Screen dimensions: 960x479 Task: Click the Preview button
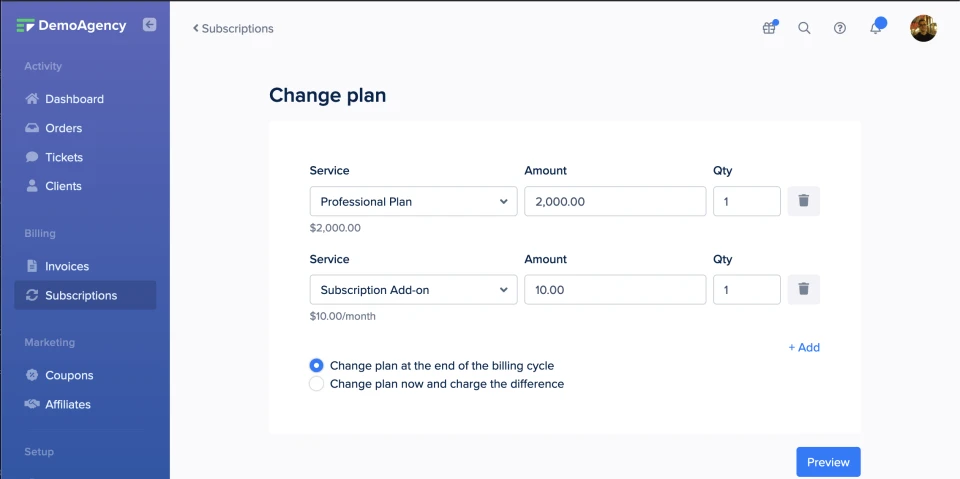[828, 462]
